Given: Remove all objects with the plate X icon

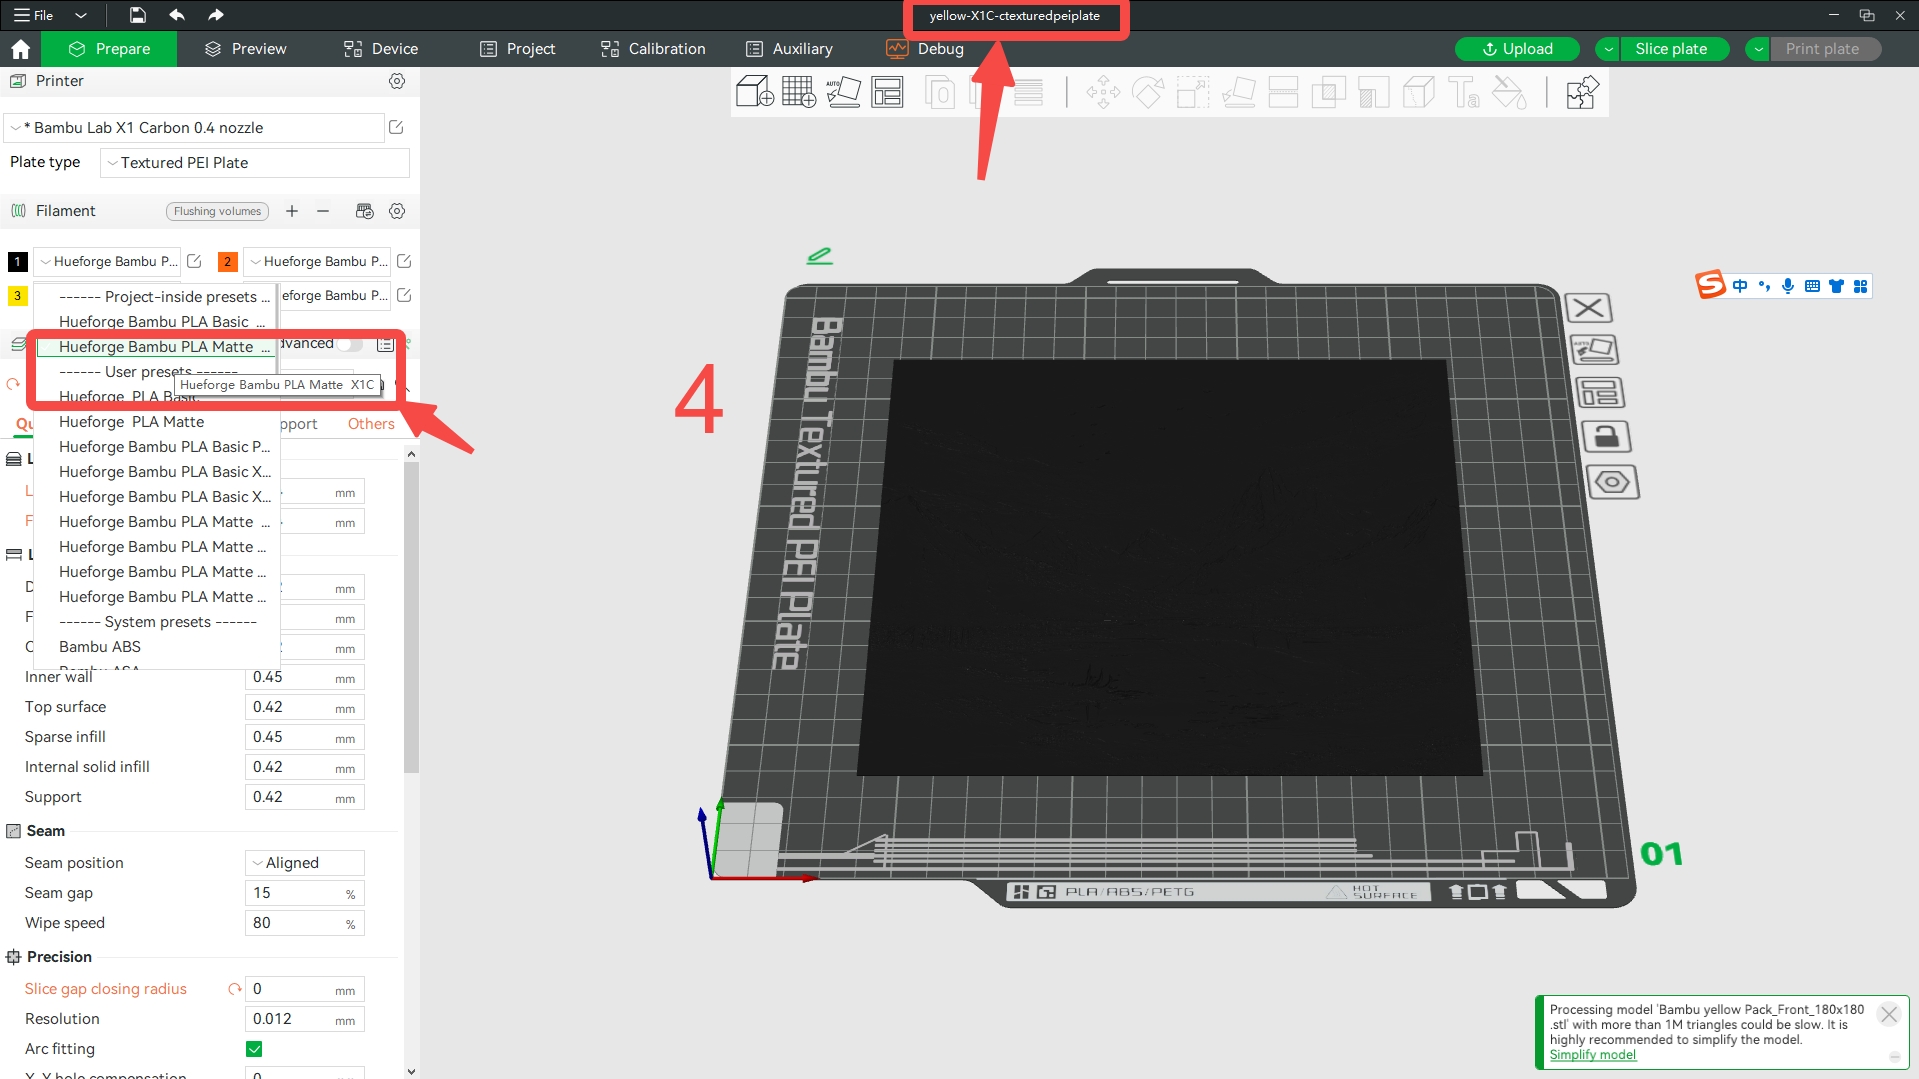Looking at the screenshot, I should pyautogui.click(x=1588, y=307).
